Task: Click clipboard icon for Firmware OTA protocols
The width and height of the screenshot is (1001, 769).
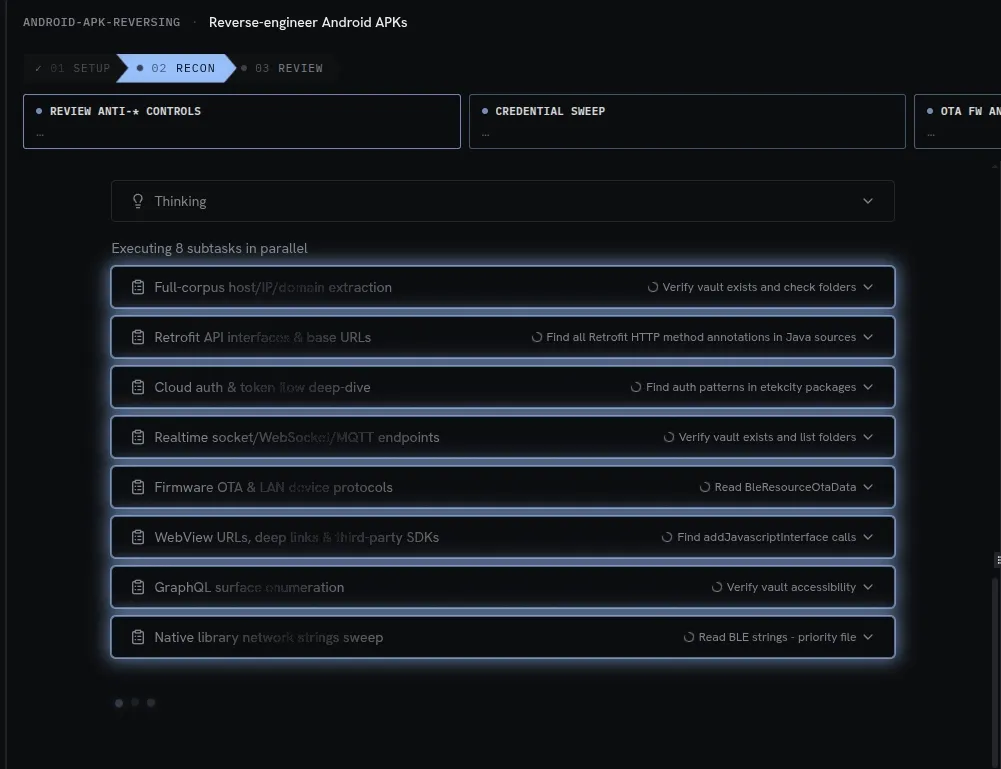Action: tap(138, 487)
